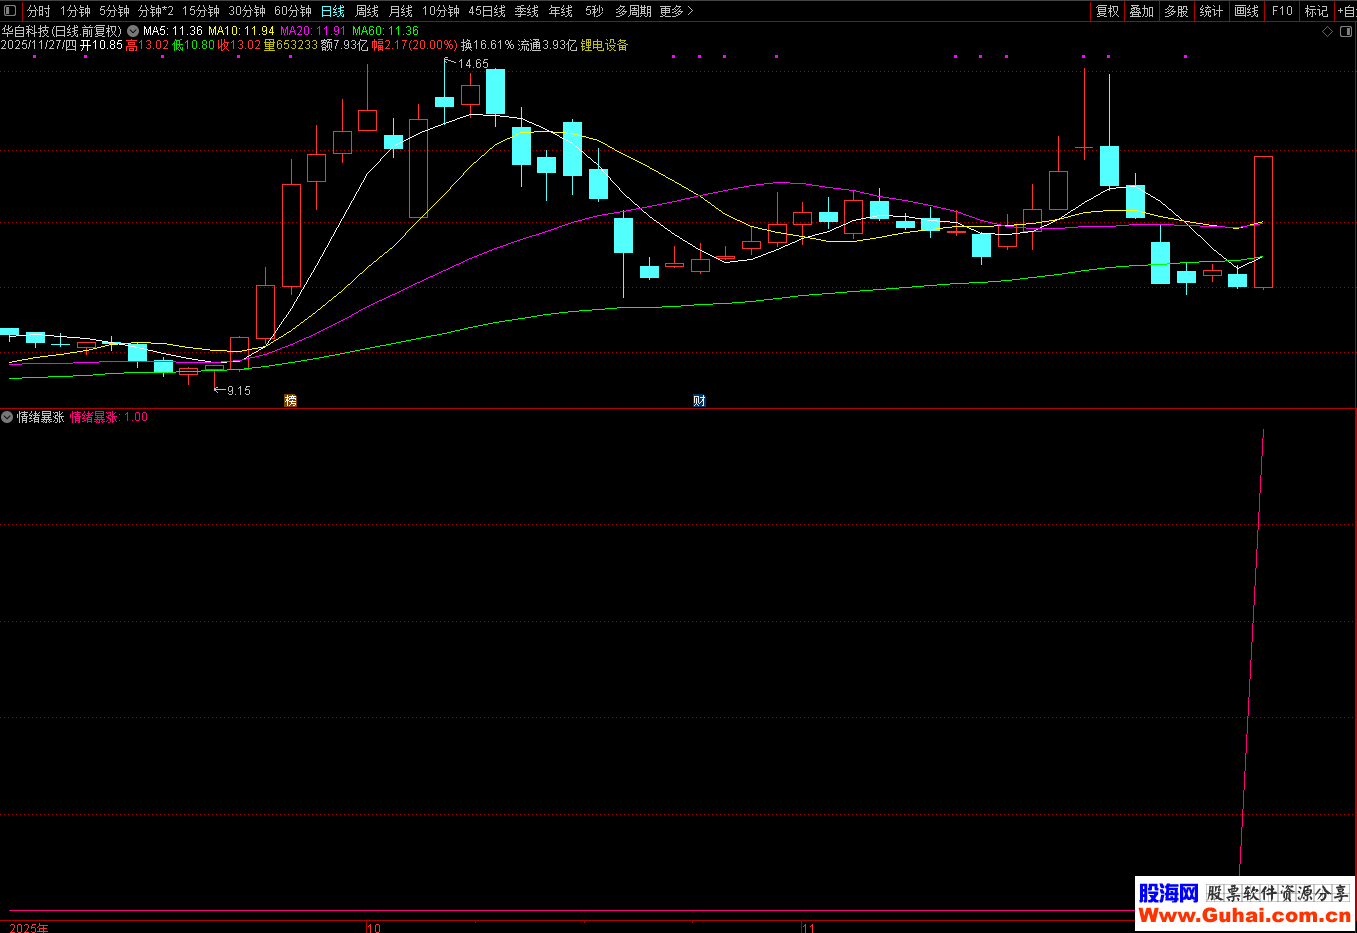Open the 画线 drawing tool
This screenshot has width=1357, height=933.
[x=1246, y=11]
